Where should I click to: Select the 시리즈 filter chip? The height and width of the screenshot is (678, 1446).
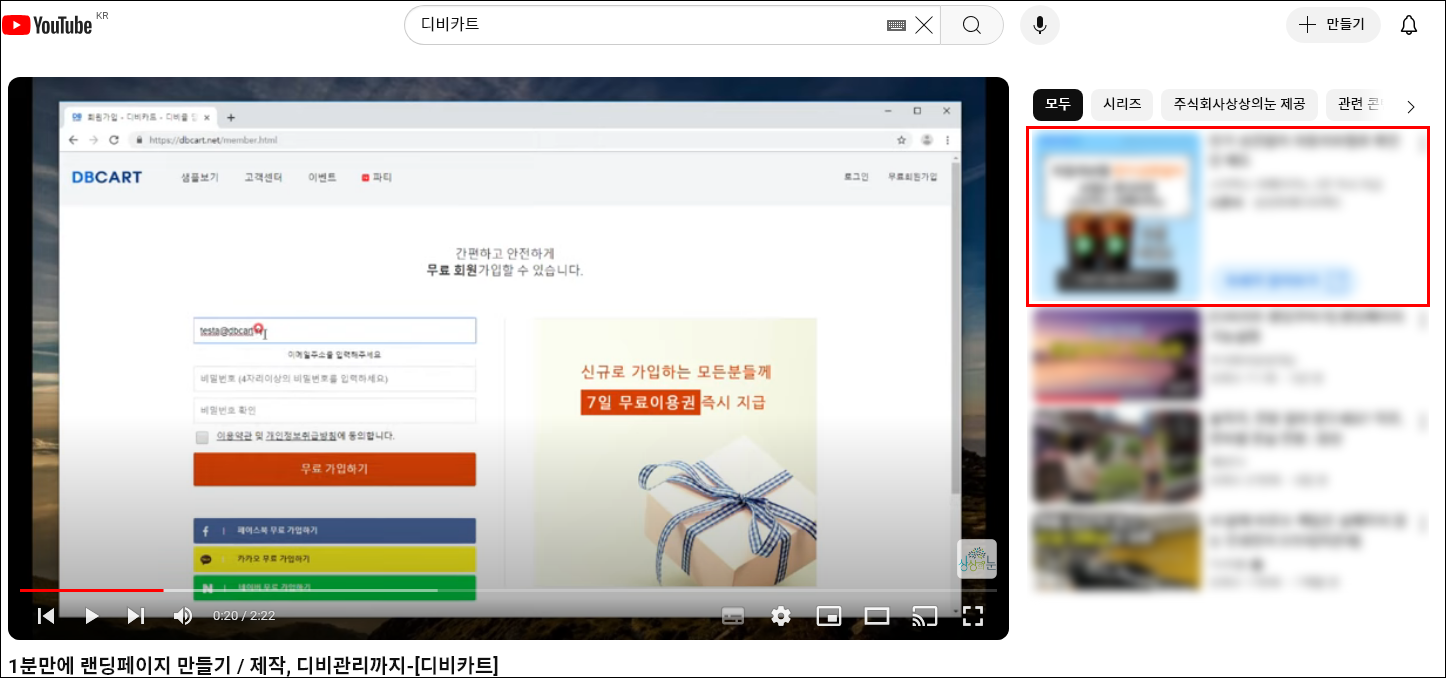pyautogui.click(x=1121, y=104)
